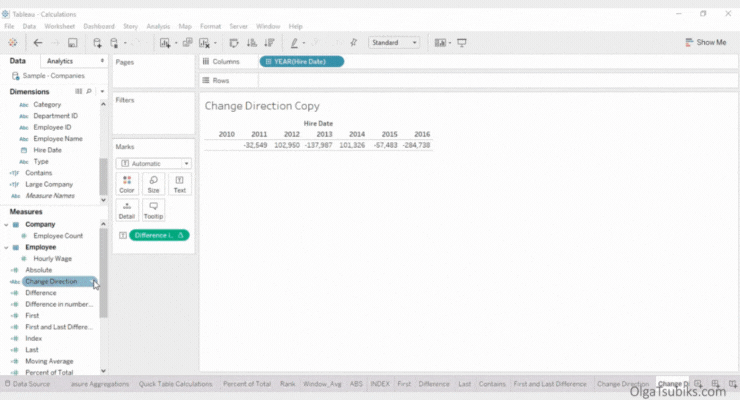This screenshot has height=400, width=740.
Task: Open the Text mark card
Action: (x=180, y=184)
